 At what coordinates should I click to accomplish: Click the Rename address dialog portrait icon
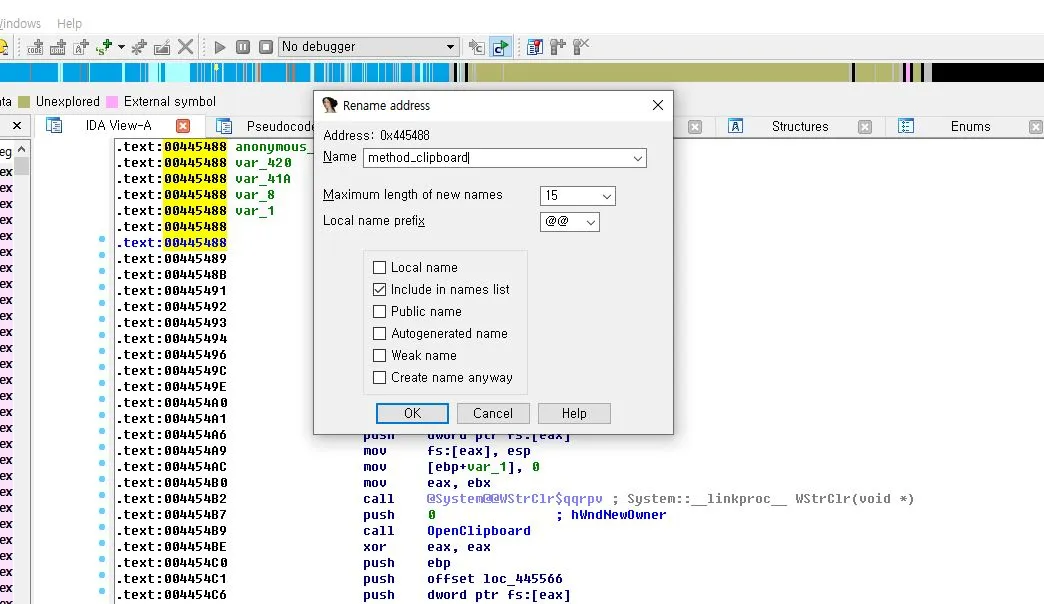(330, 105)
